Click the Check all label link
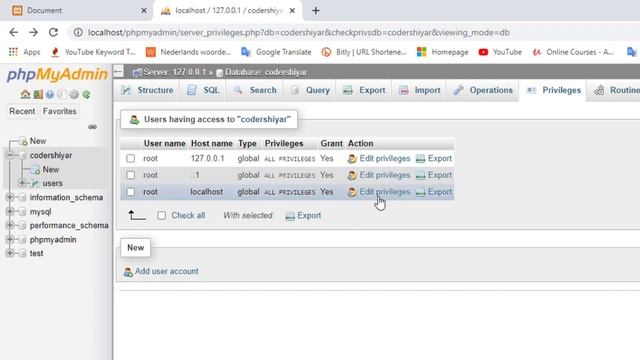640x360 pixels. click(x=188, y=216)
